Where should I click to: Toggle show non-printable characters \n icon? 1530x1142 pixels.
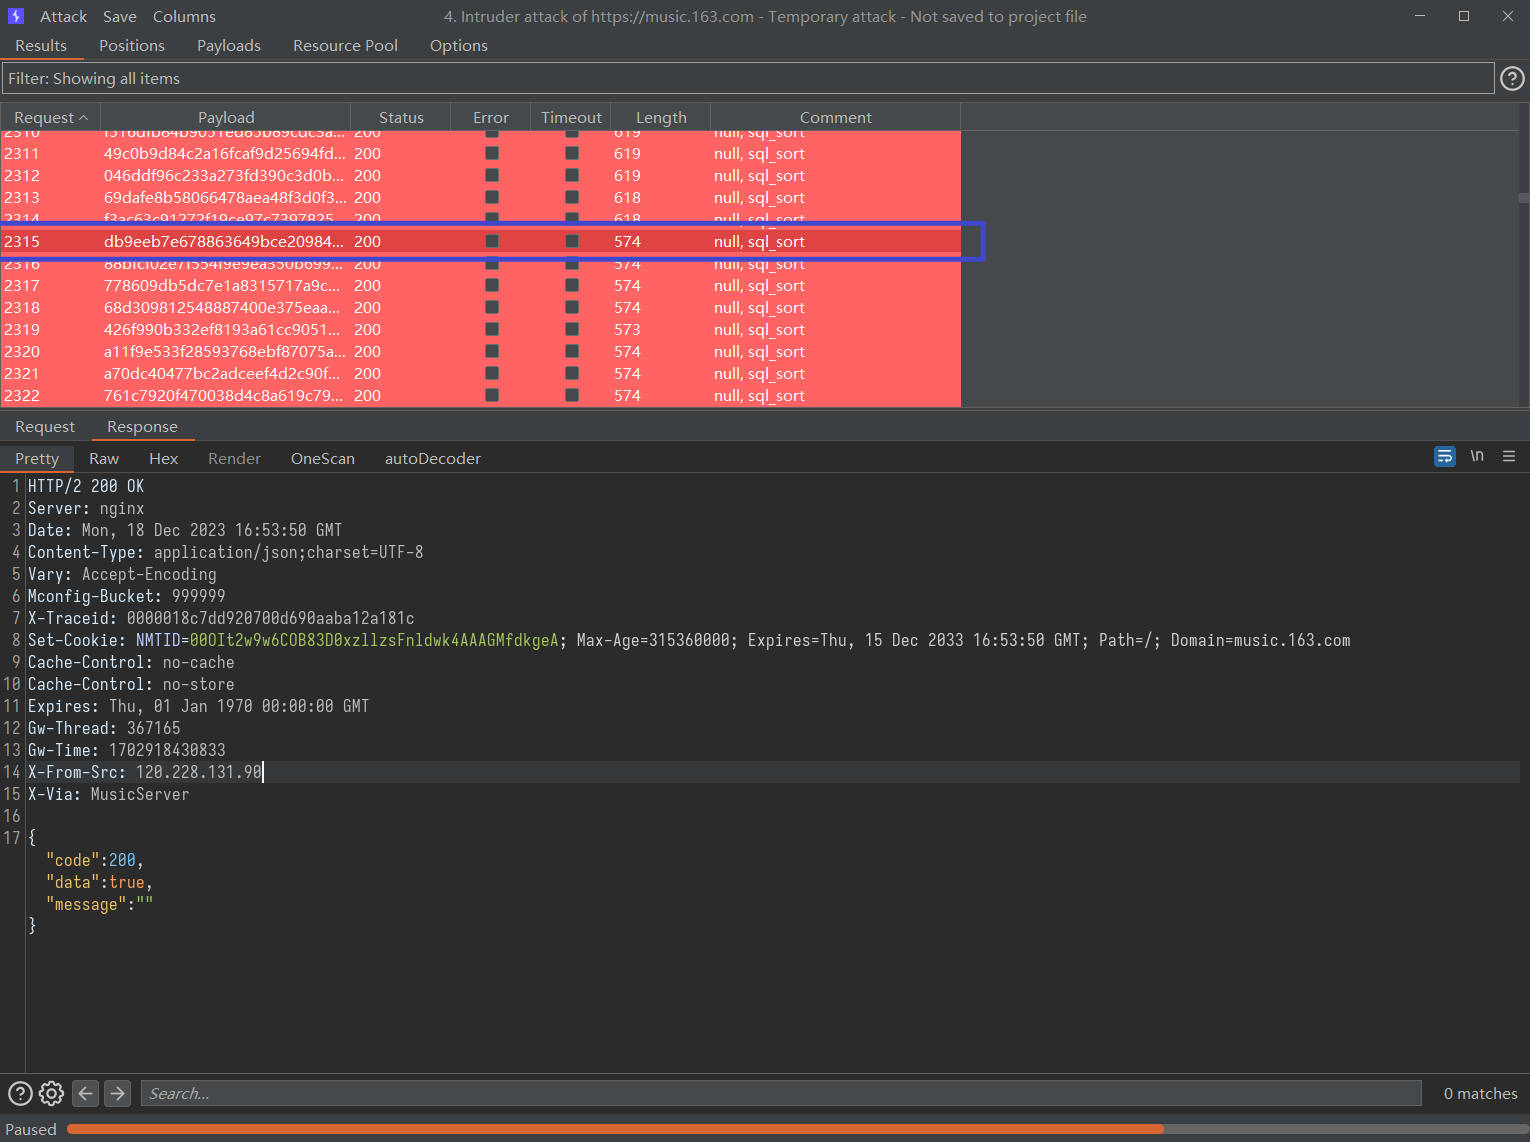1477,456
